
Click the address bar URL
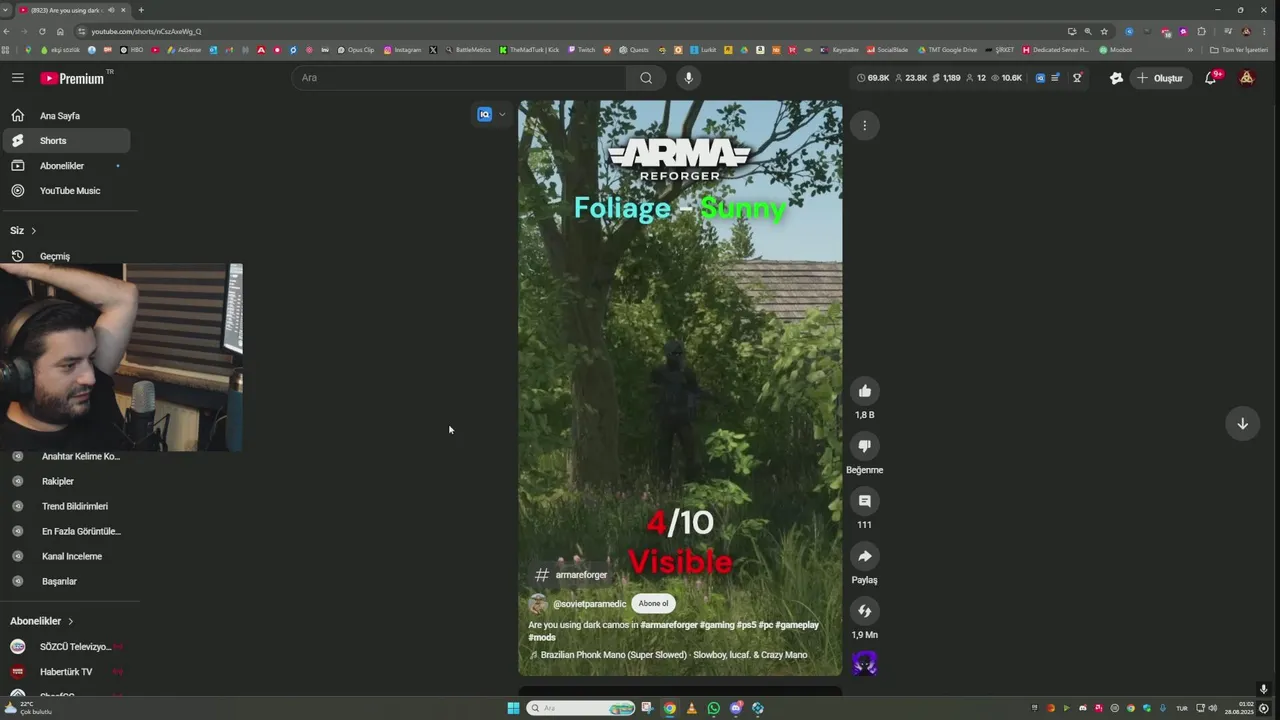pyautogui.click(x=146, y=31)
